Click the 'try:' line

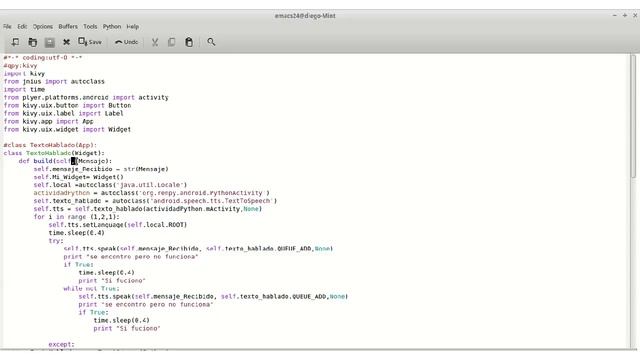tap(56, 241)
